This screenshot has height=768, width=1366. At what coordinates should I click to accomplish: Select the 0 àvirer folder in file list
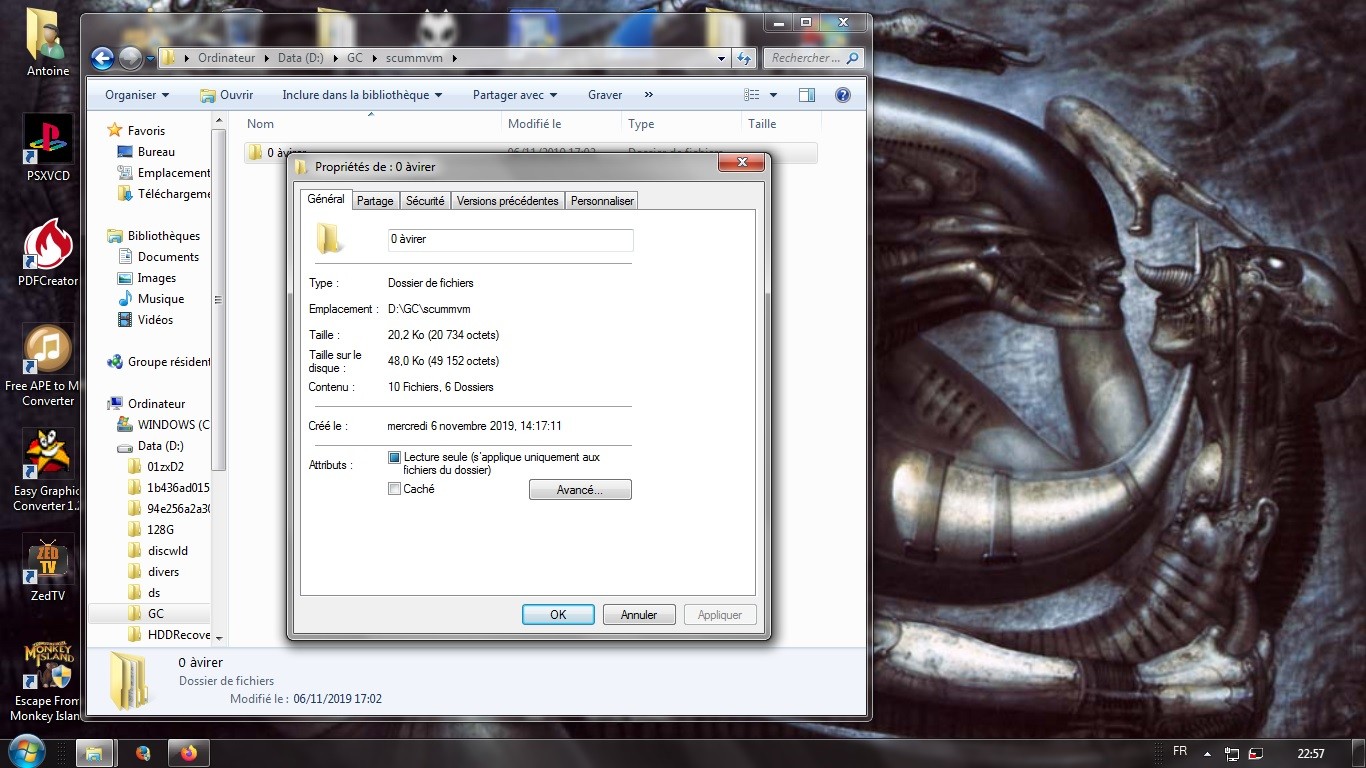530,153
